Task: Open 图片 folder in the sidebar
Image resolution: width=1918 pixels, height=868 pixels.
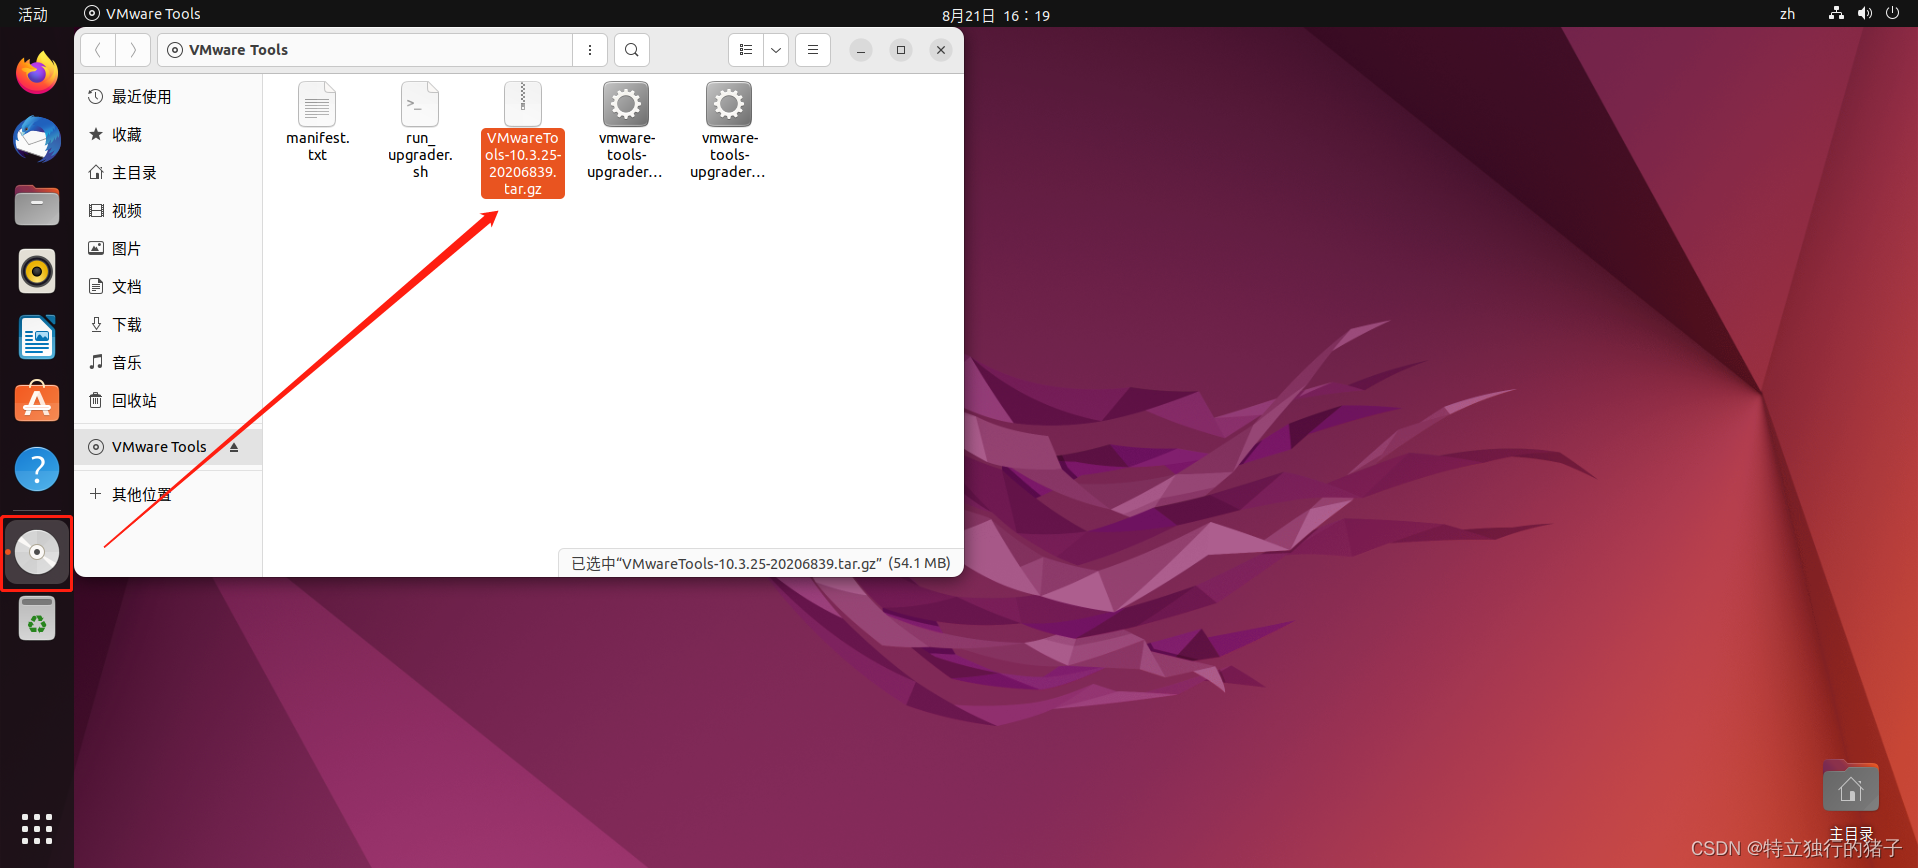Action: pos(168,249)
